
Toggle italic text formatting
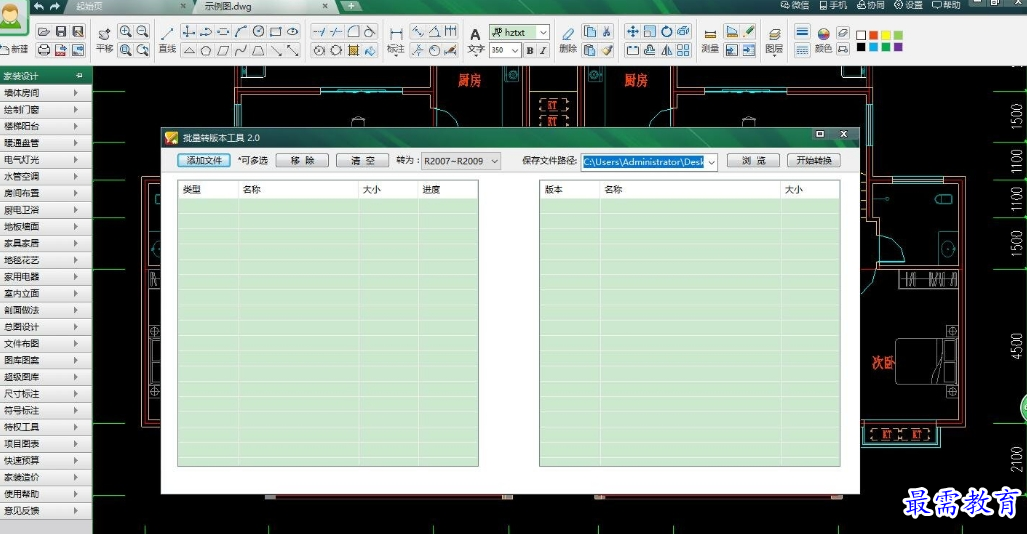pyautogui.click(x=543, y=50)
